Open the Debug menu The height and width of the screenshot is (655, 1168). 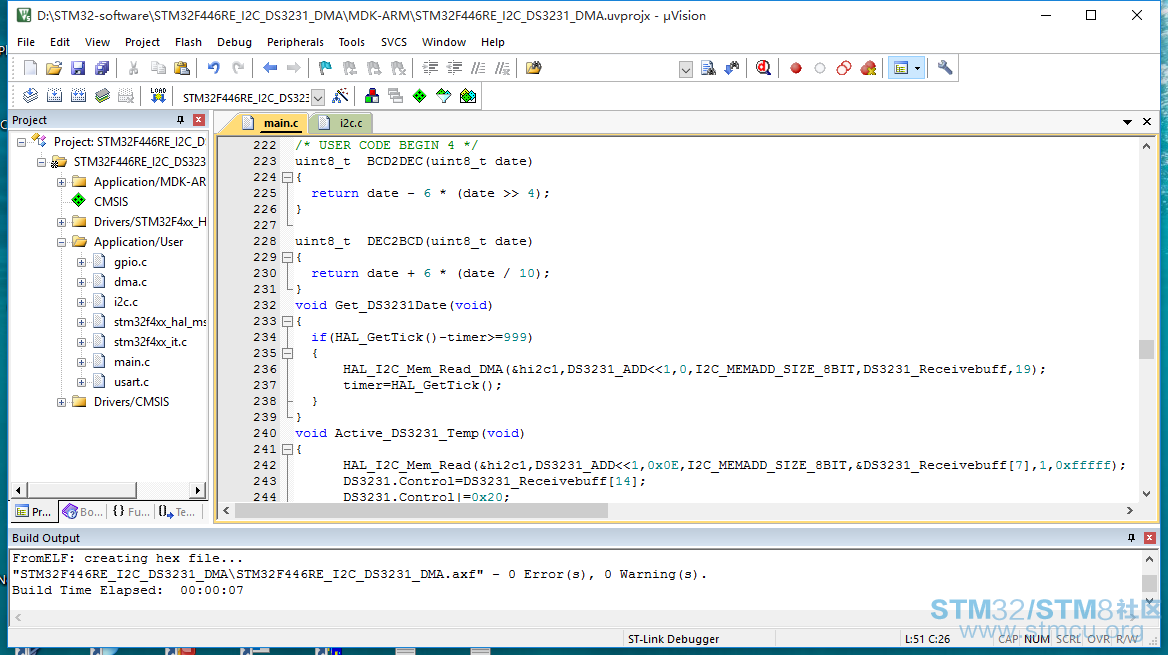coord(235,42)
